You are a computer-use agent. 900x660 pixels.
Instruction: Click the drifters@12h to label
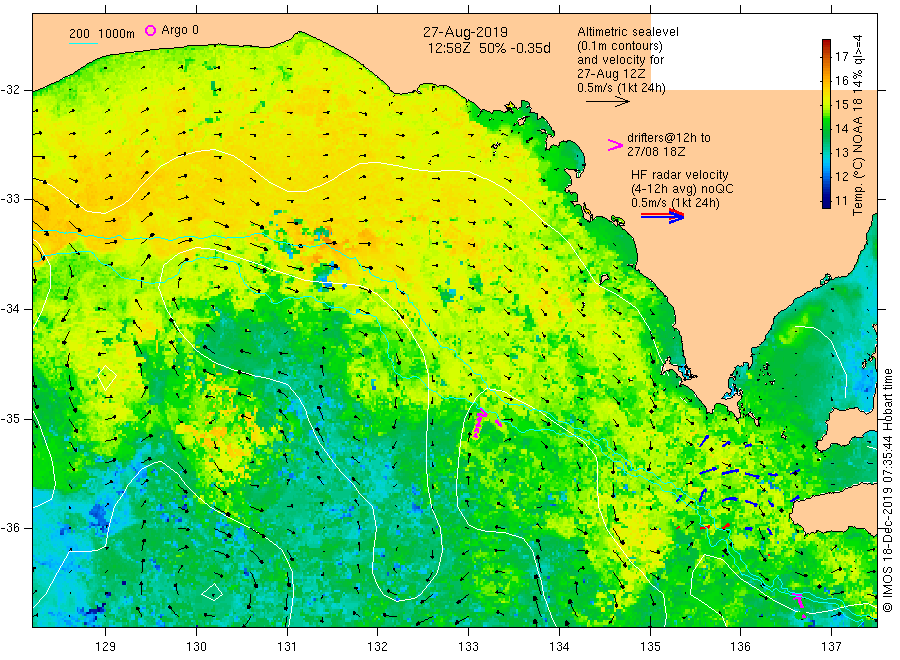point(669,138)
